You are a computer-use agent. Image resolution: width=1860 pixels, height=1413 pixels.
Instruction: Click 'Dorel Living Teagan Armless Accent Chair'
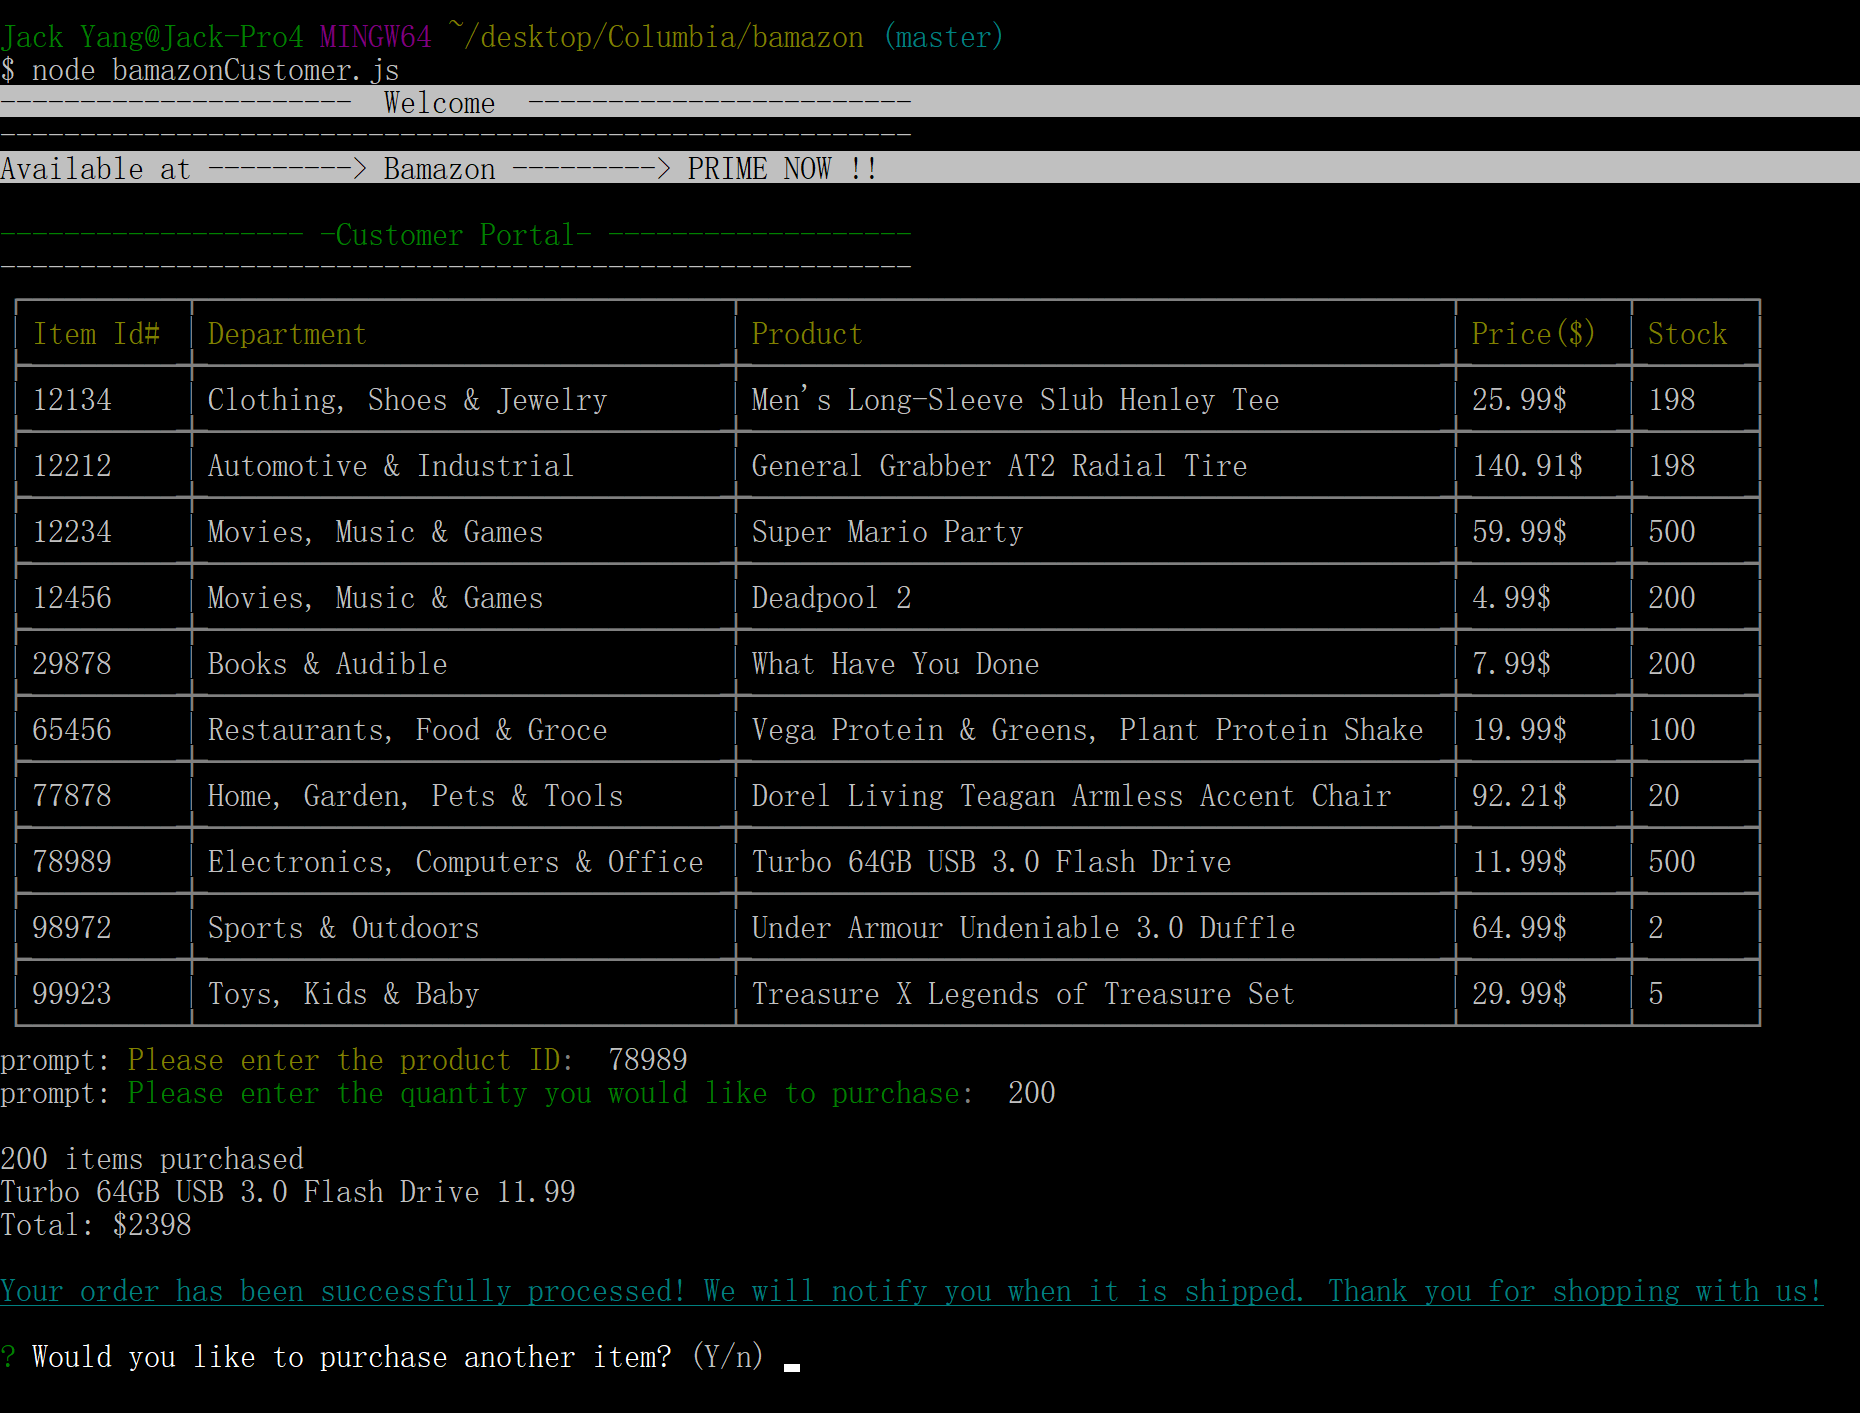[1071, 796]
